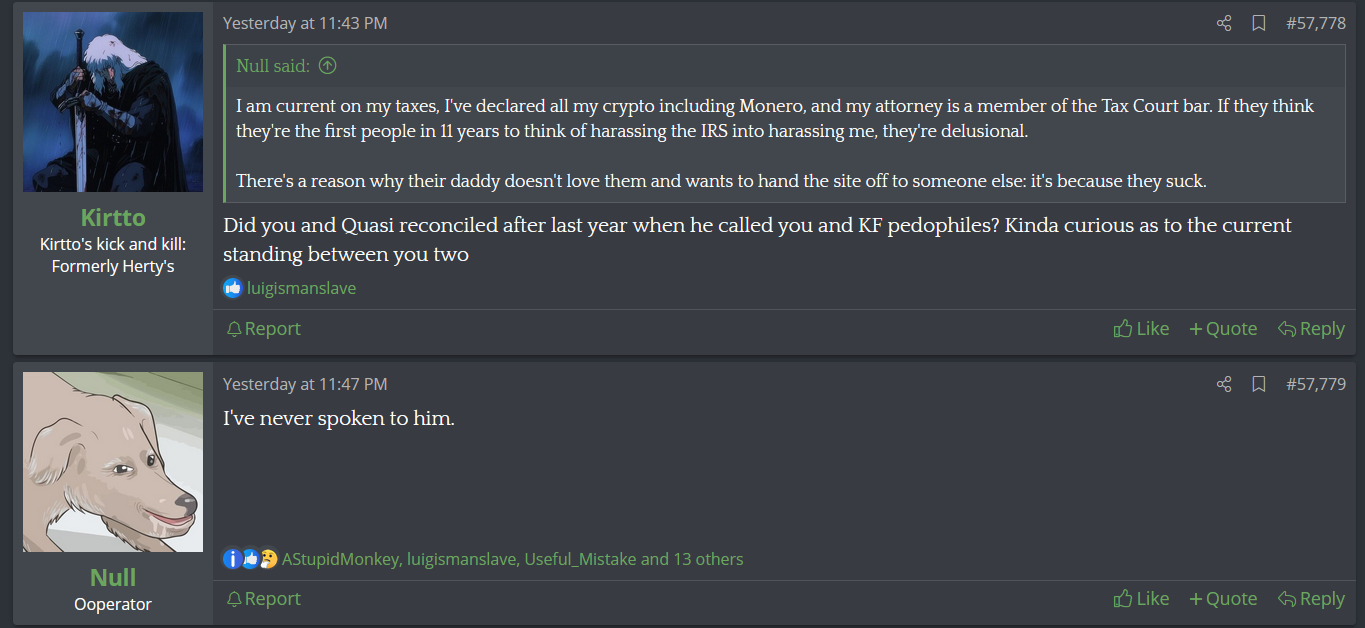Open Kirtto's avatar image

[x=113, y=102]
